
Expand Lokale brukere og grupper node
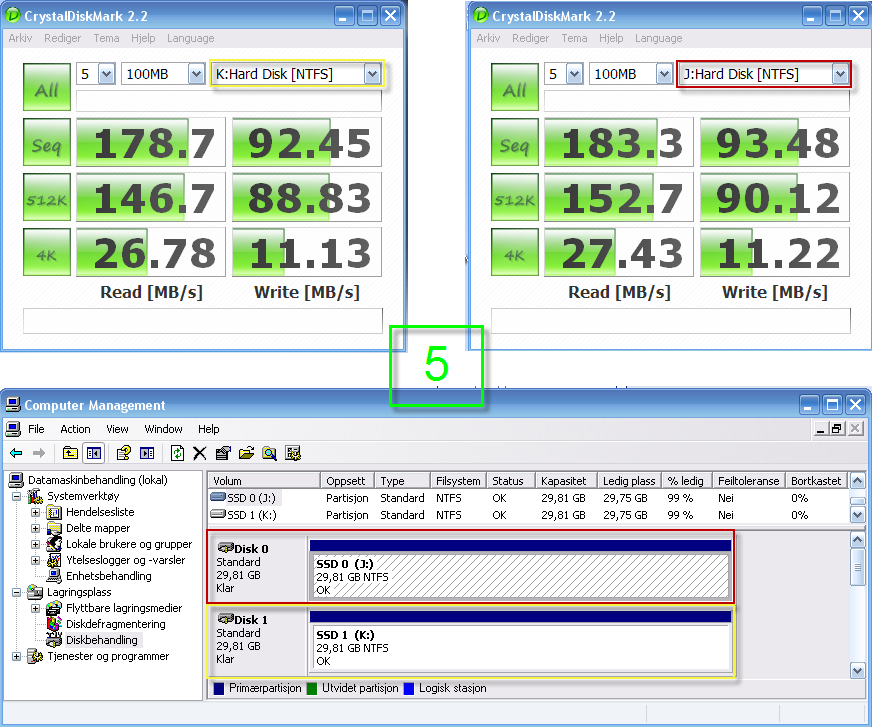[x=36, y=544]
